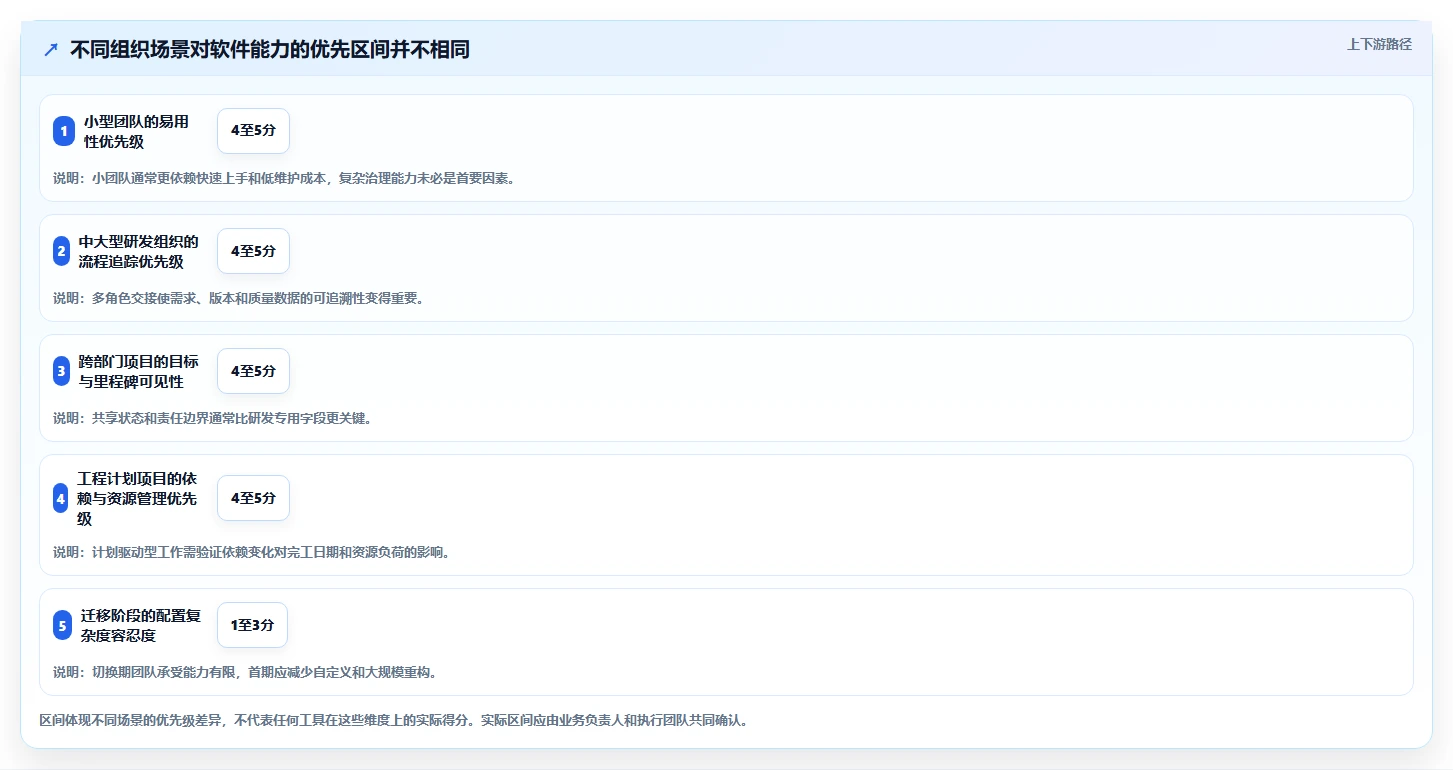Select the 4至5分 pill for 跨部门项目的目标与里程碑可见性
This screenshot has width=1453, height=770.
(253, 371)
